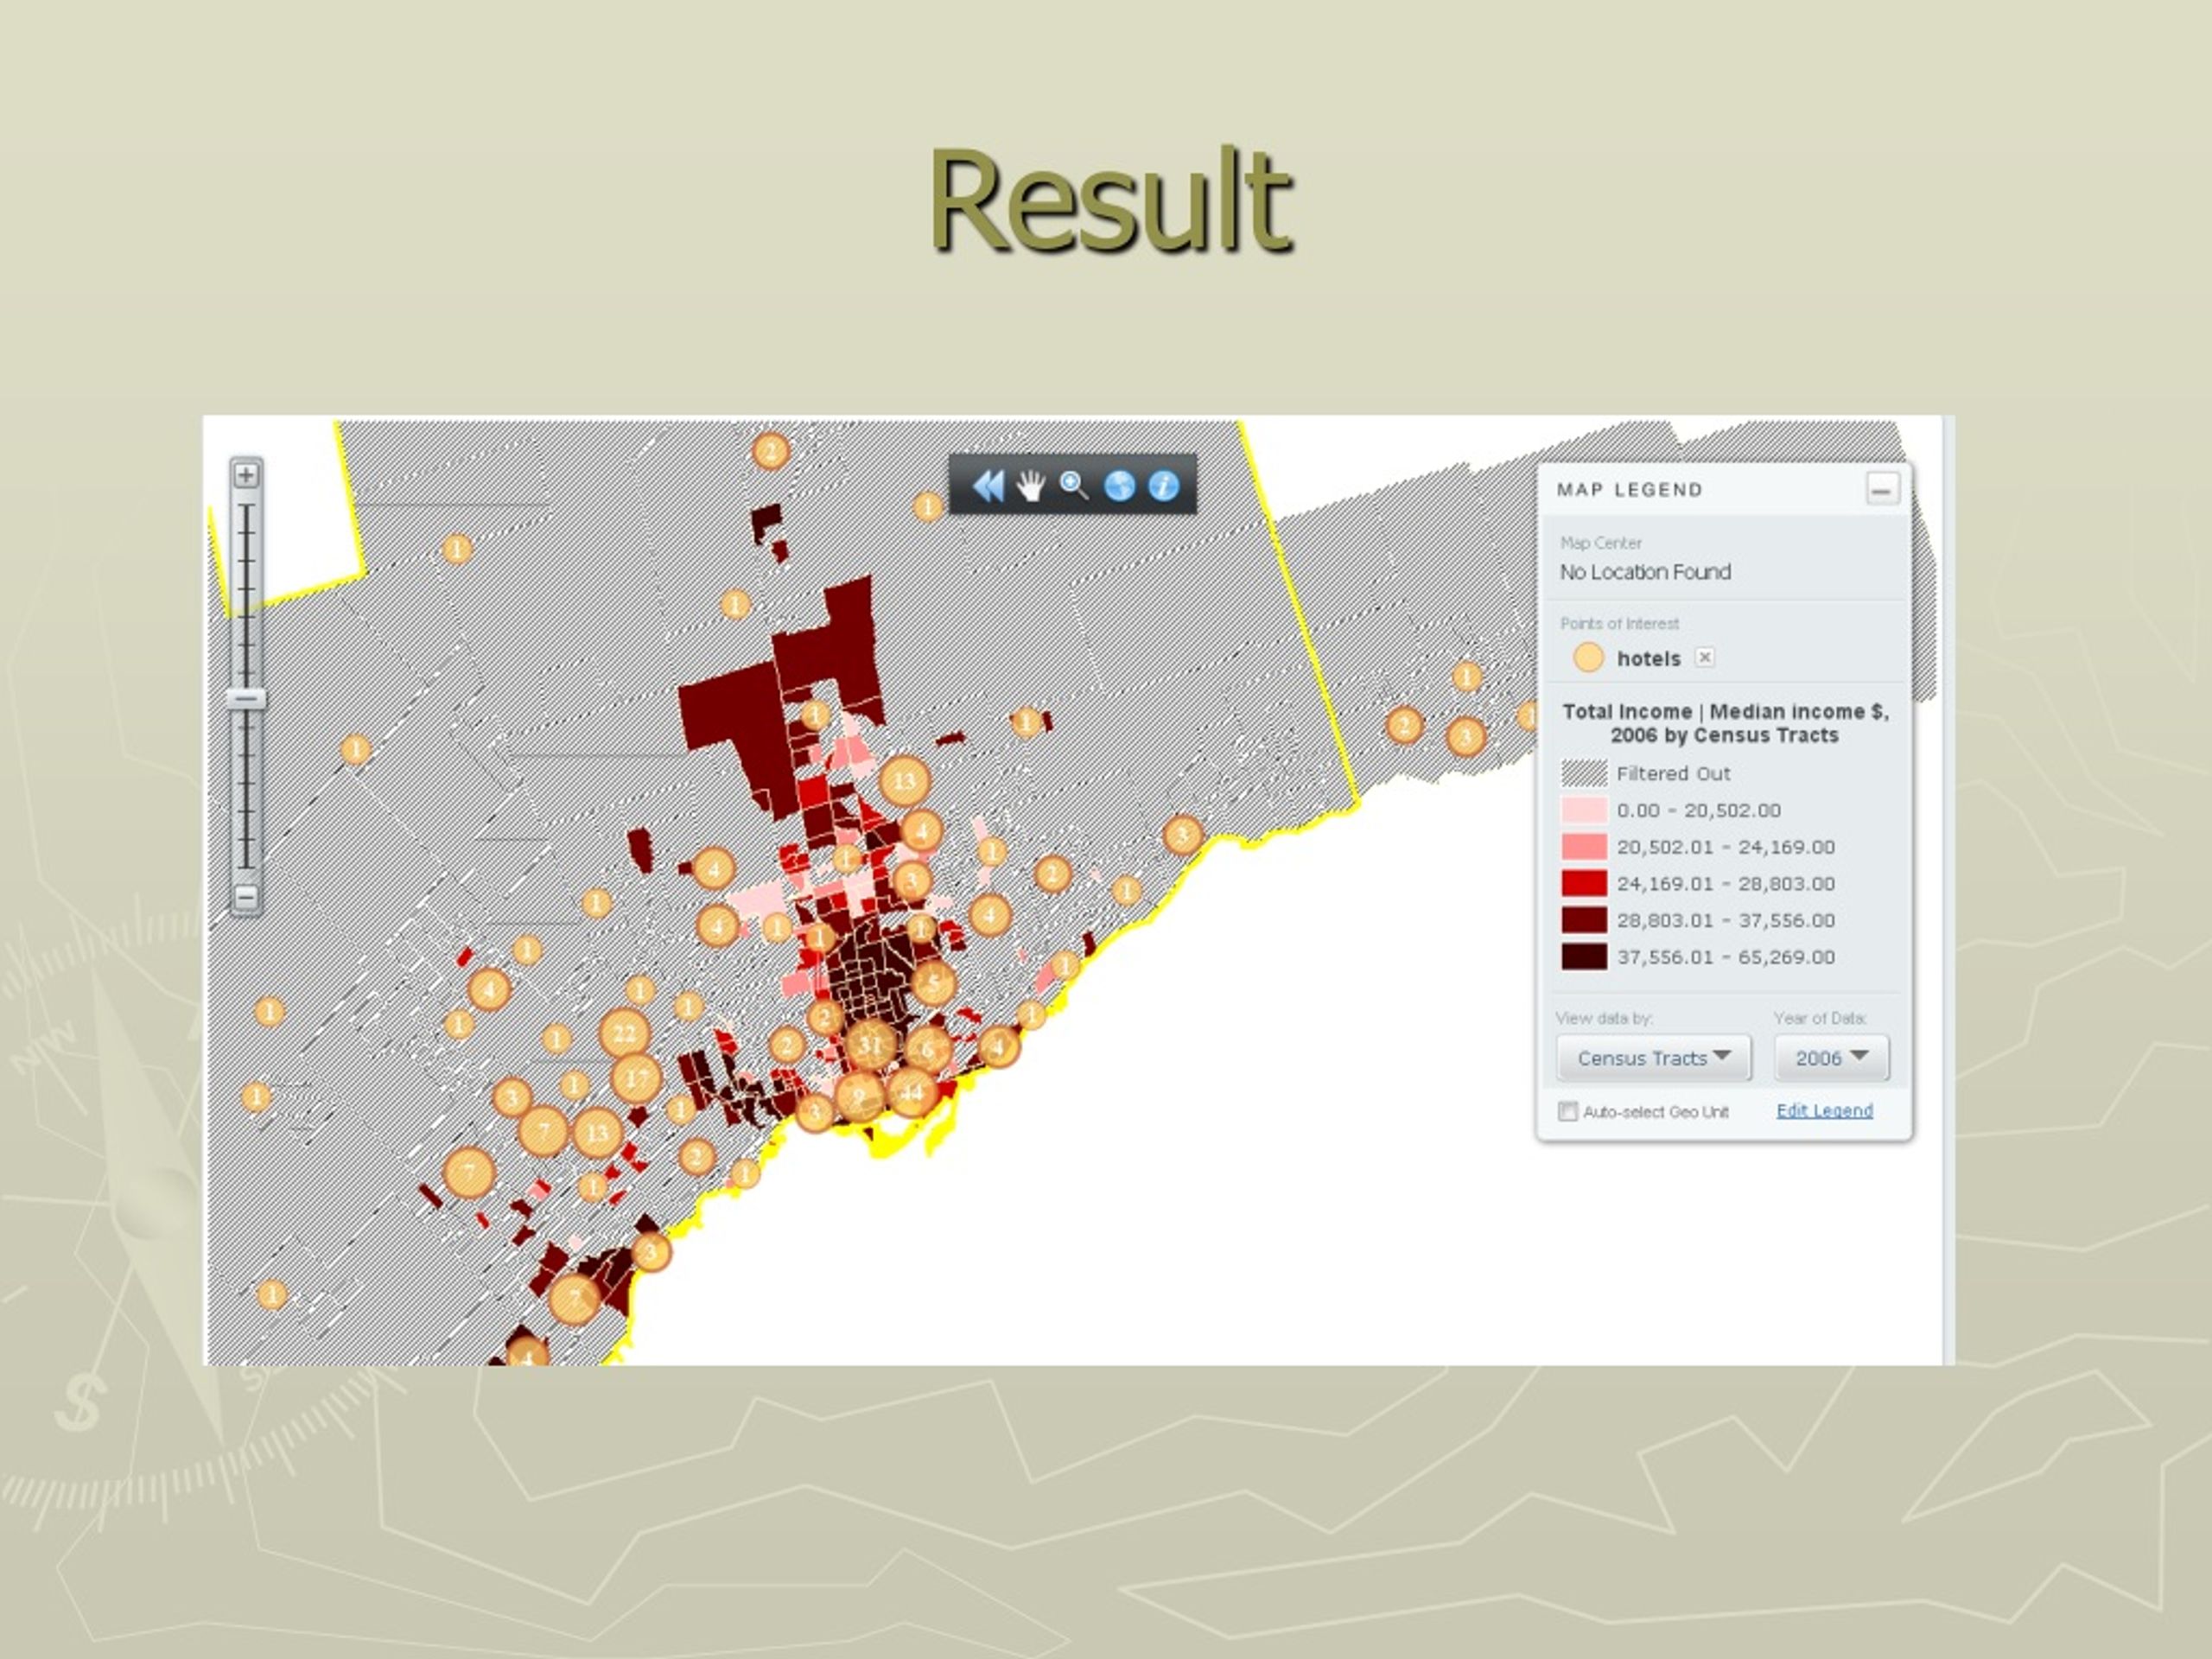Click the Edit Legend link

(x=1824, y=1110)
